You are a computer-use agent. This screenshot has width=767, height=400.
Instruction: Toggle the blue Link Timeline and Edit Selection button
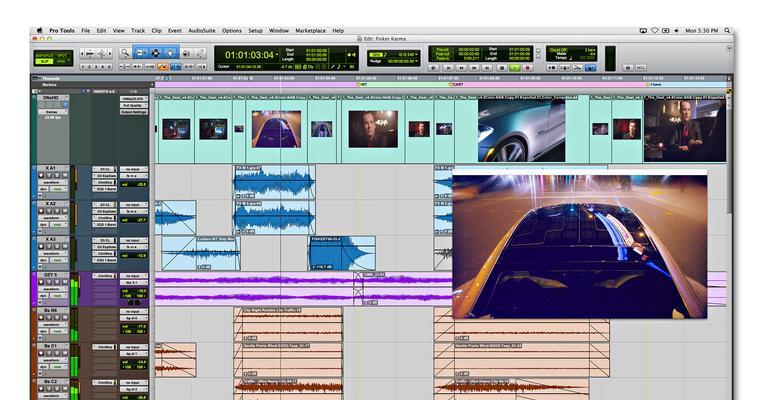click(176, 67)
